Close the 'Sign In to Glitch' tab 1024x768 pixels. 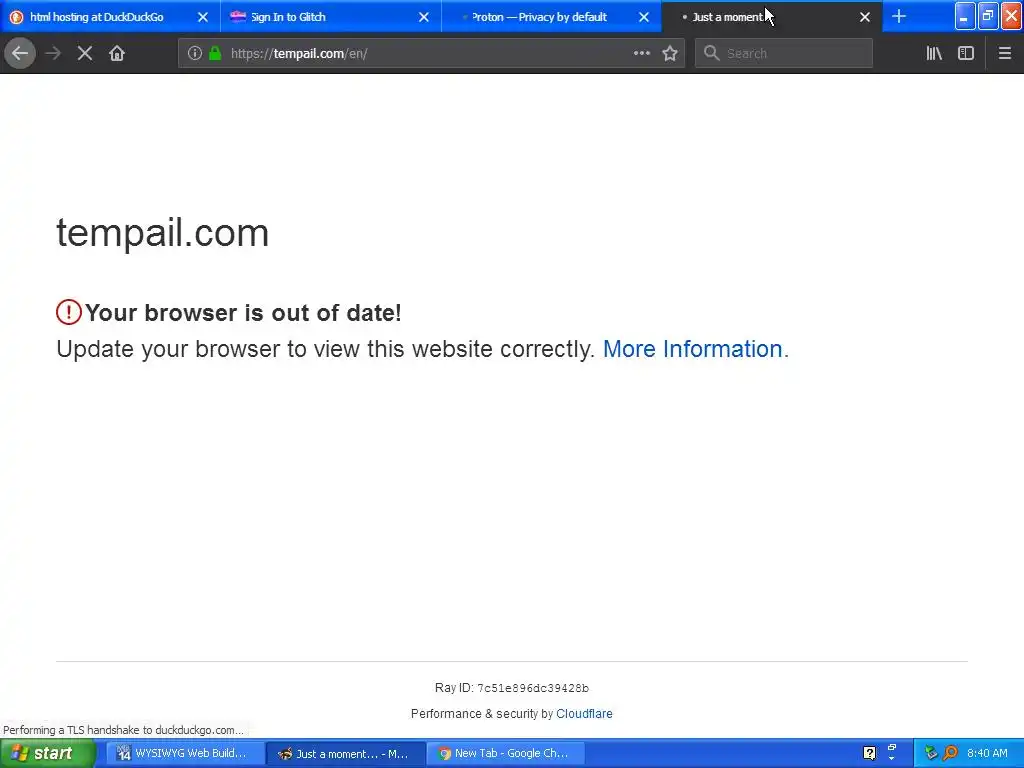(424, 17)
